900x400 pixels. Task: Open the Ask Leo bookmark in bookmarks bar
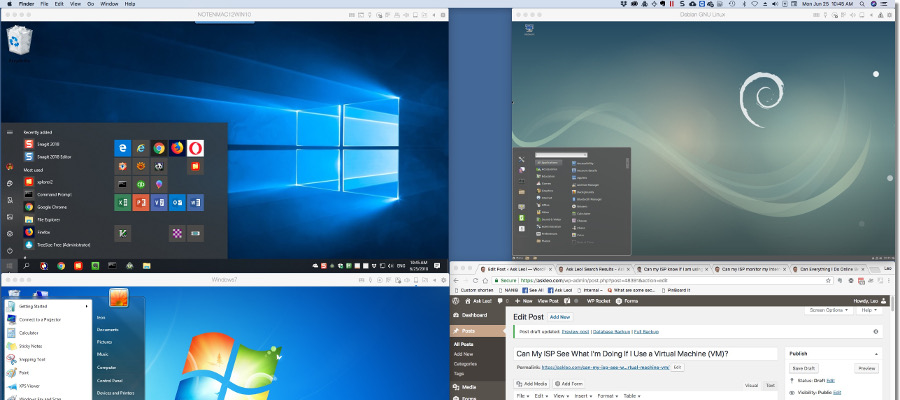[559, 290]
